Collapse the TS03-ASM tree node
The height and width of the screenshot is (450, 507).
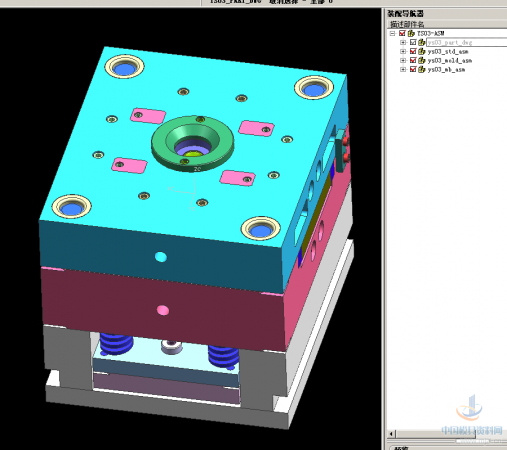point(393,33)
